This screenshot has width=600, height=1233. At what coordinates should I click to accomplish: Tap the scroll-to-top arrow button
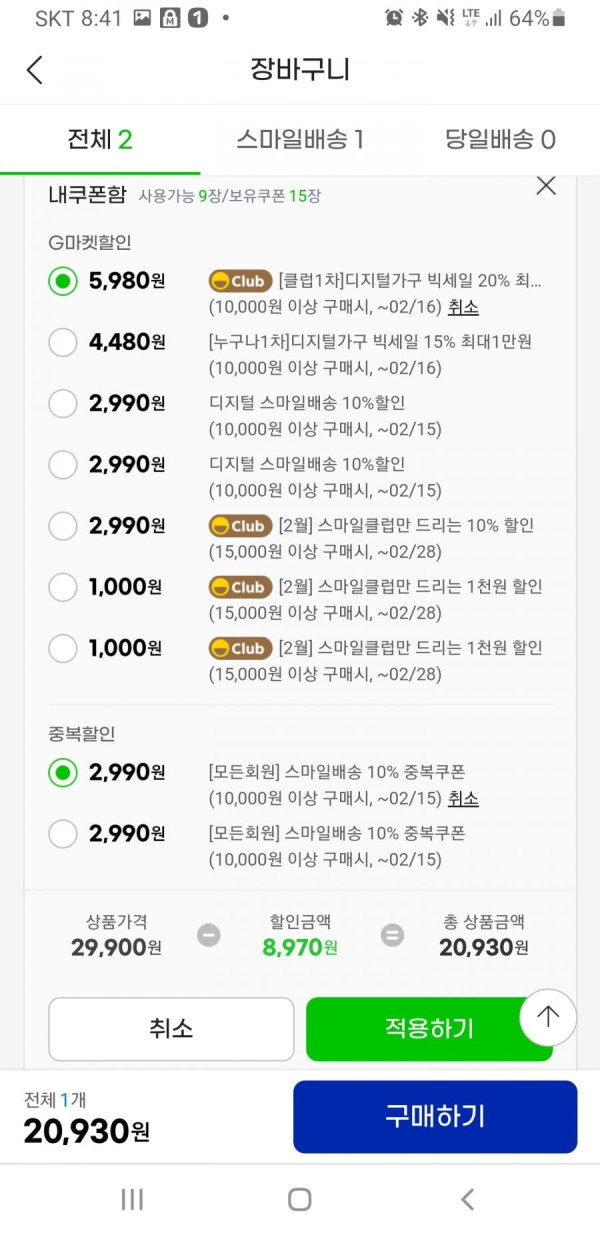(x=548, y=1017)
